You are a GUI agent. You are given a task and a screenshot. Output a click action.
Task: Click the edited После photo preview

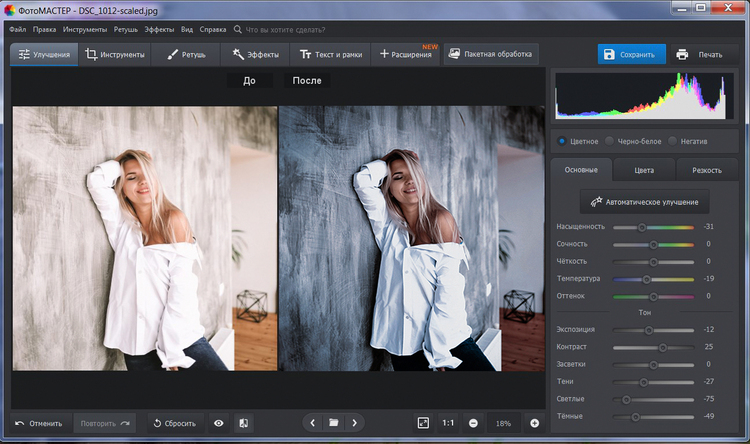[x=412, y=238]
